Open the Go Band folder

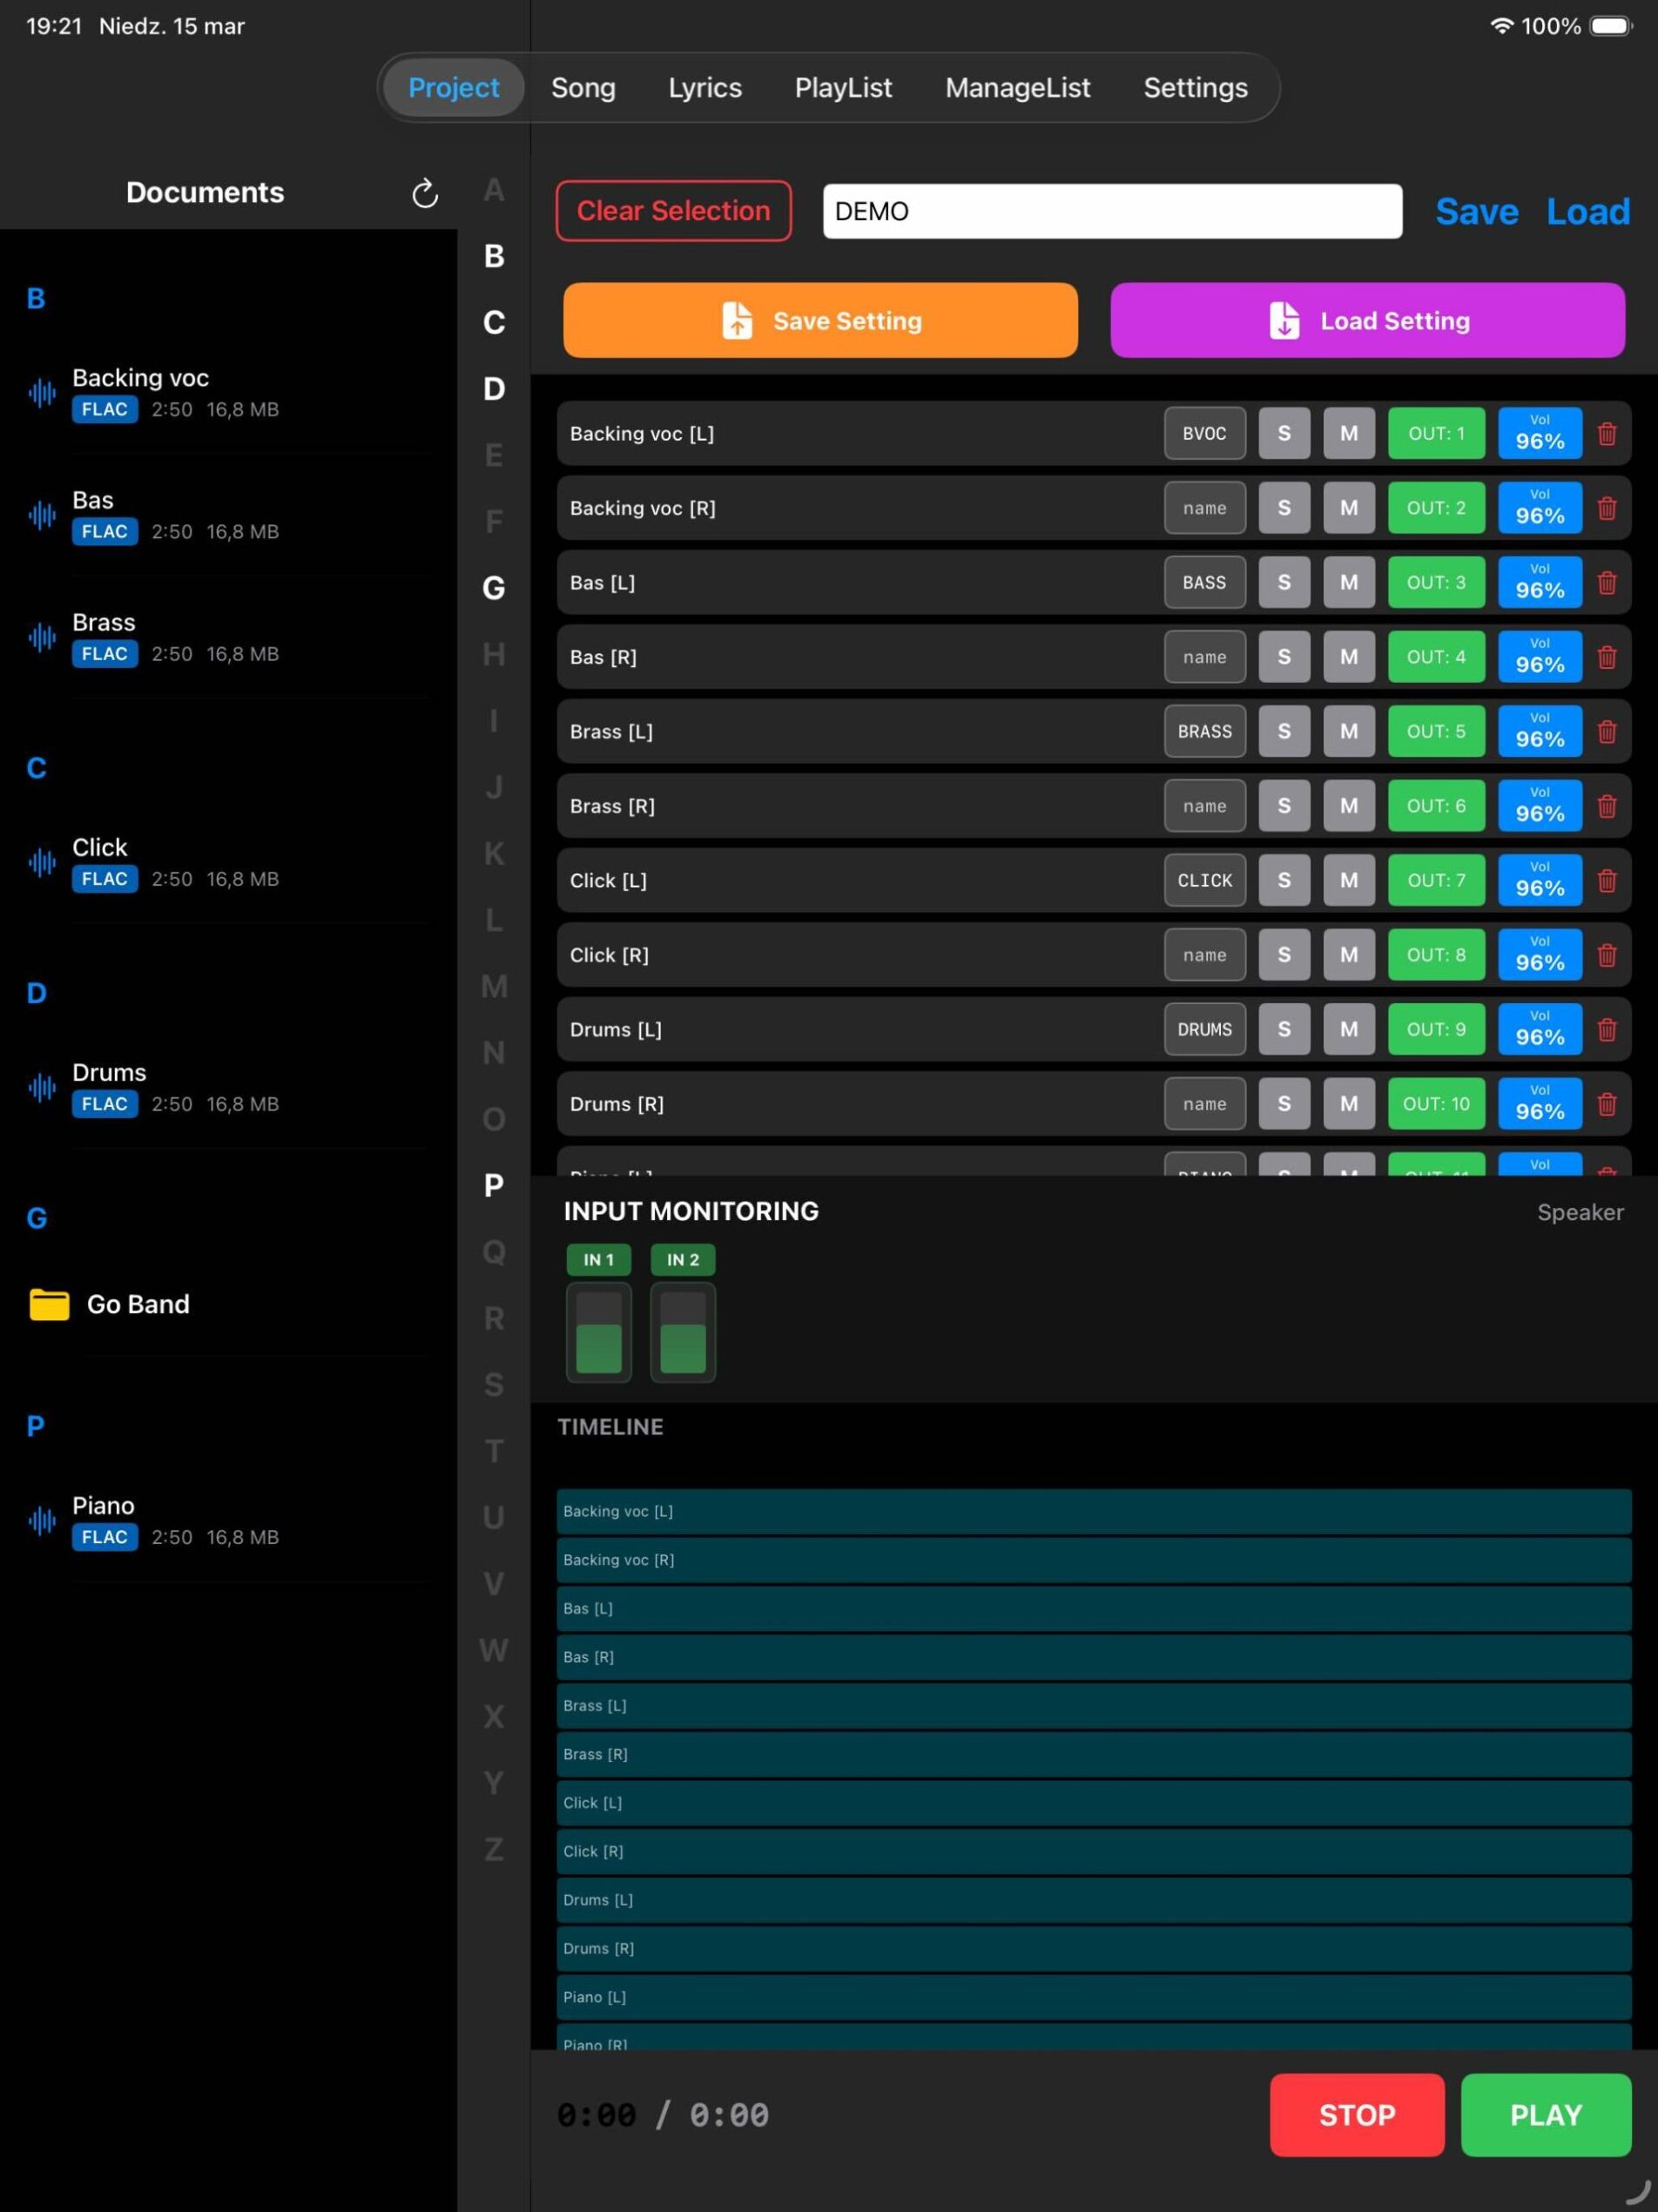point(137,1304)
